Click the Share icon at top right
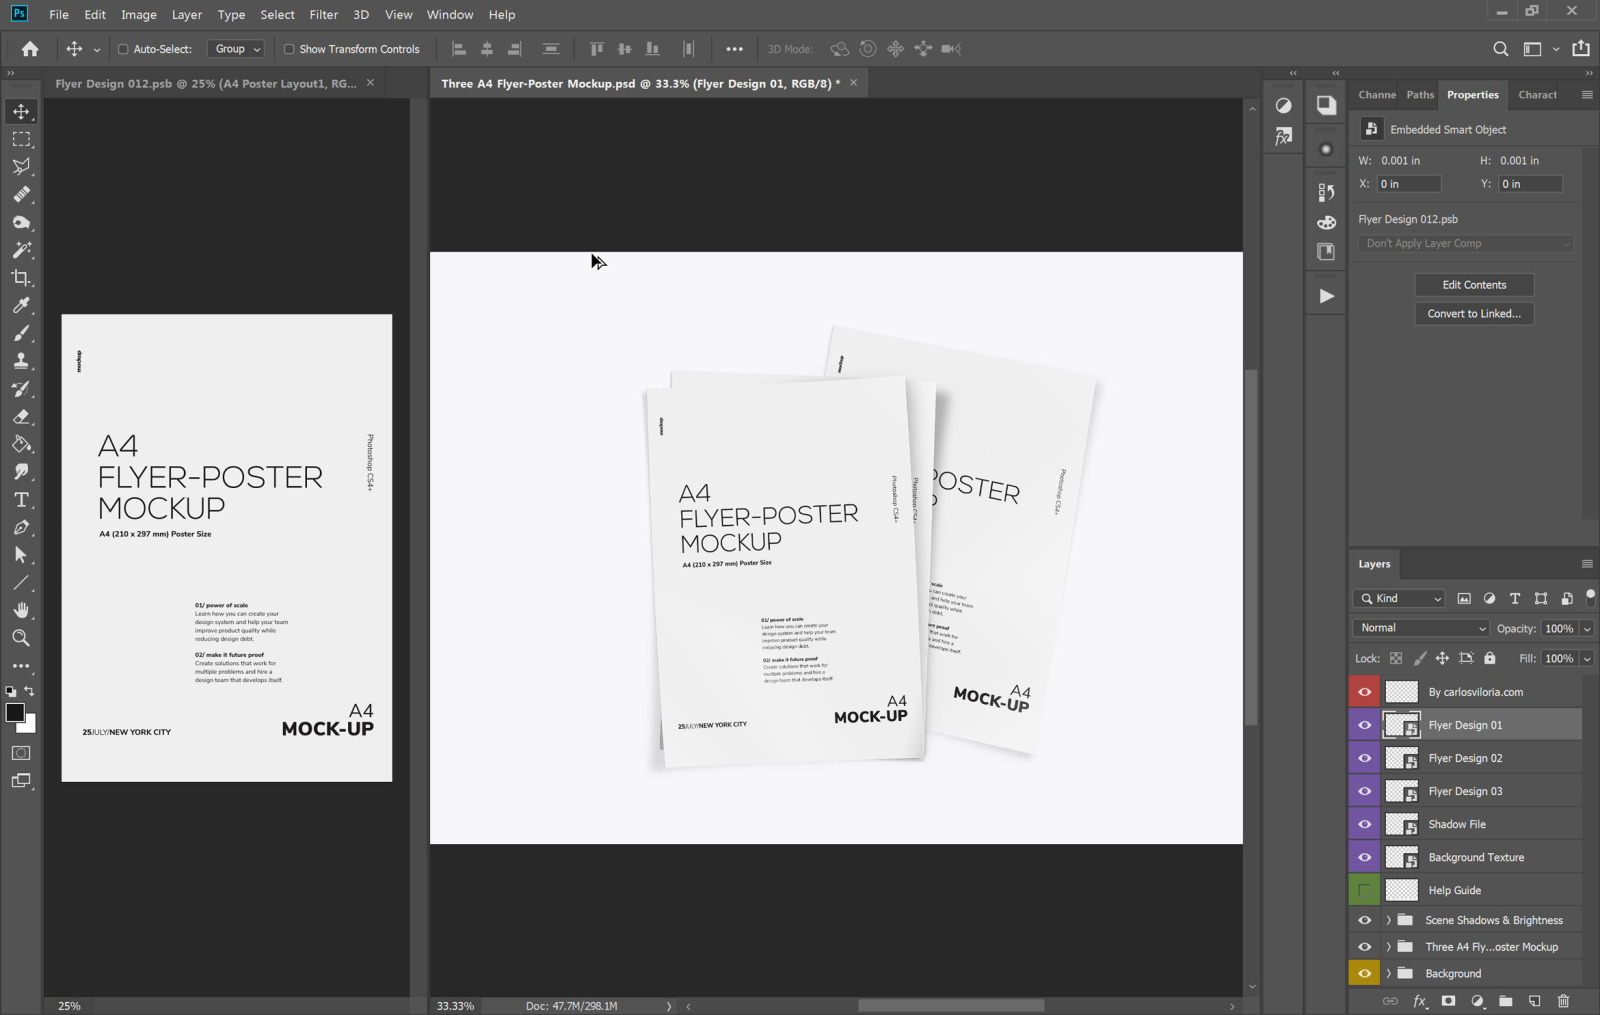Viewport: 1600px width, 1015px height. (1581, 48)
